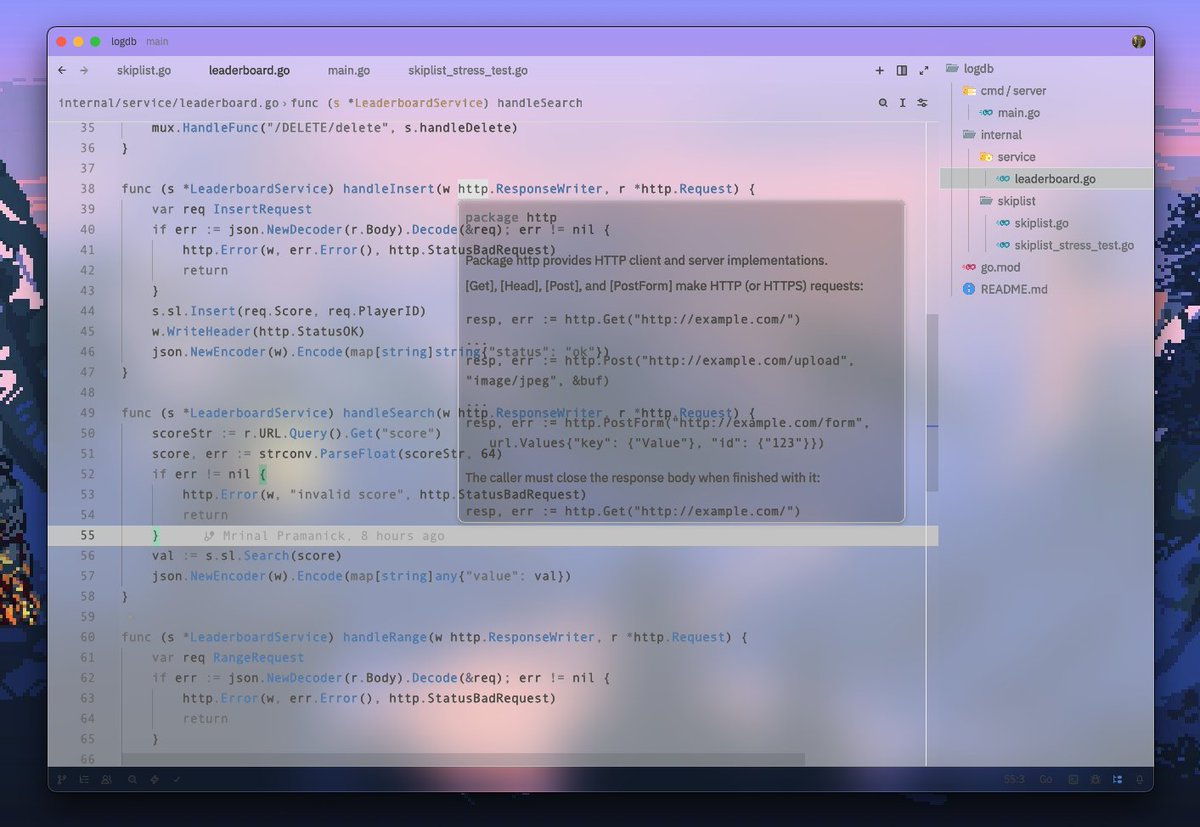This screenshot has height=827, width=1200.
Task: Click the README.md info icon
Action: point(968,289)
